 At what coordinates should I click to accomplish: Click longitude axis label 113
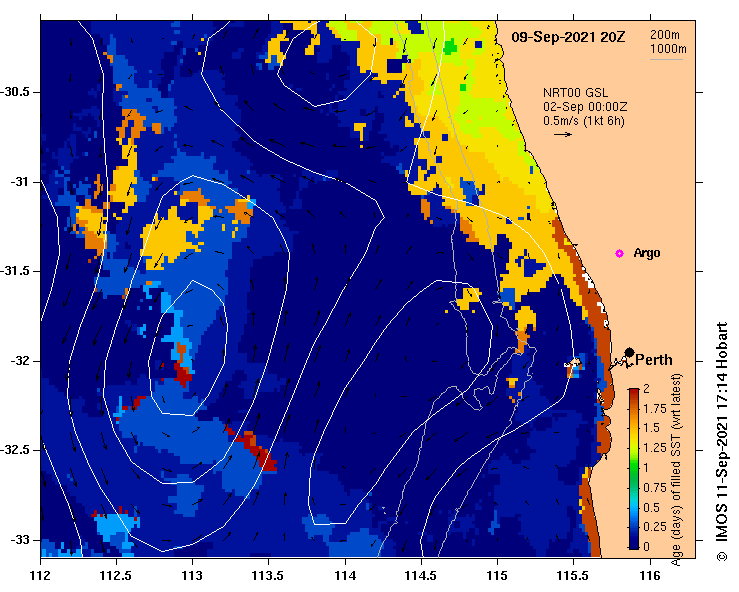click(x=192, y=576)
